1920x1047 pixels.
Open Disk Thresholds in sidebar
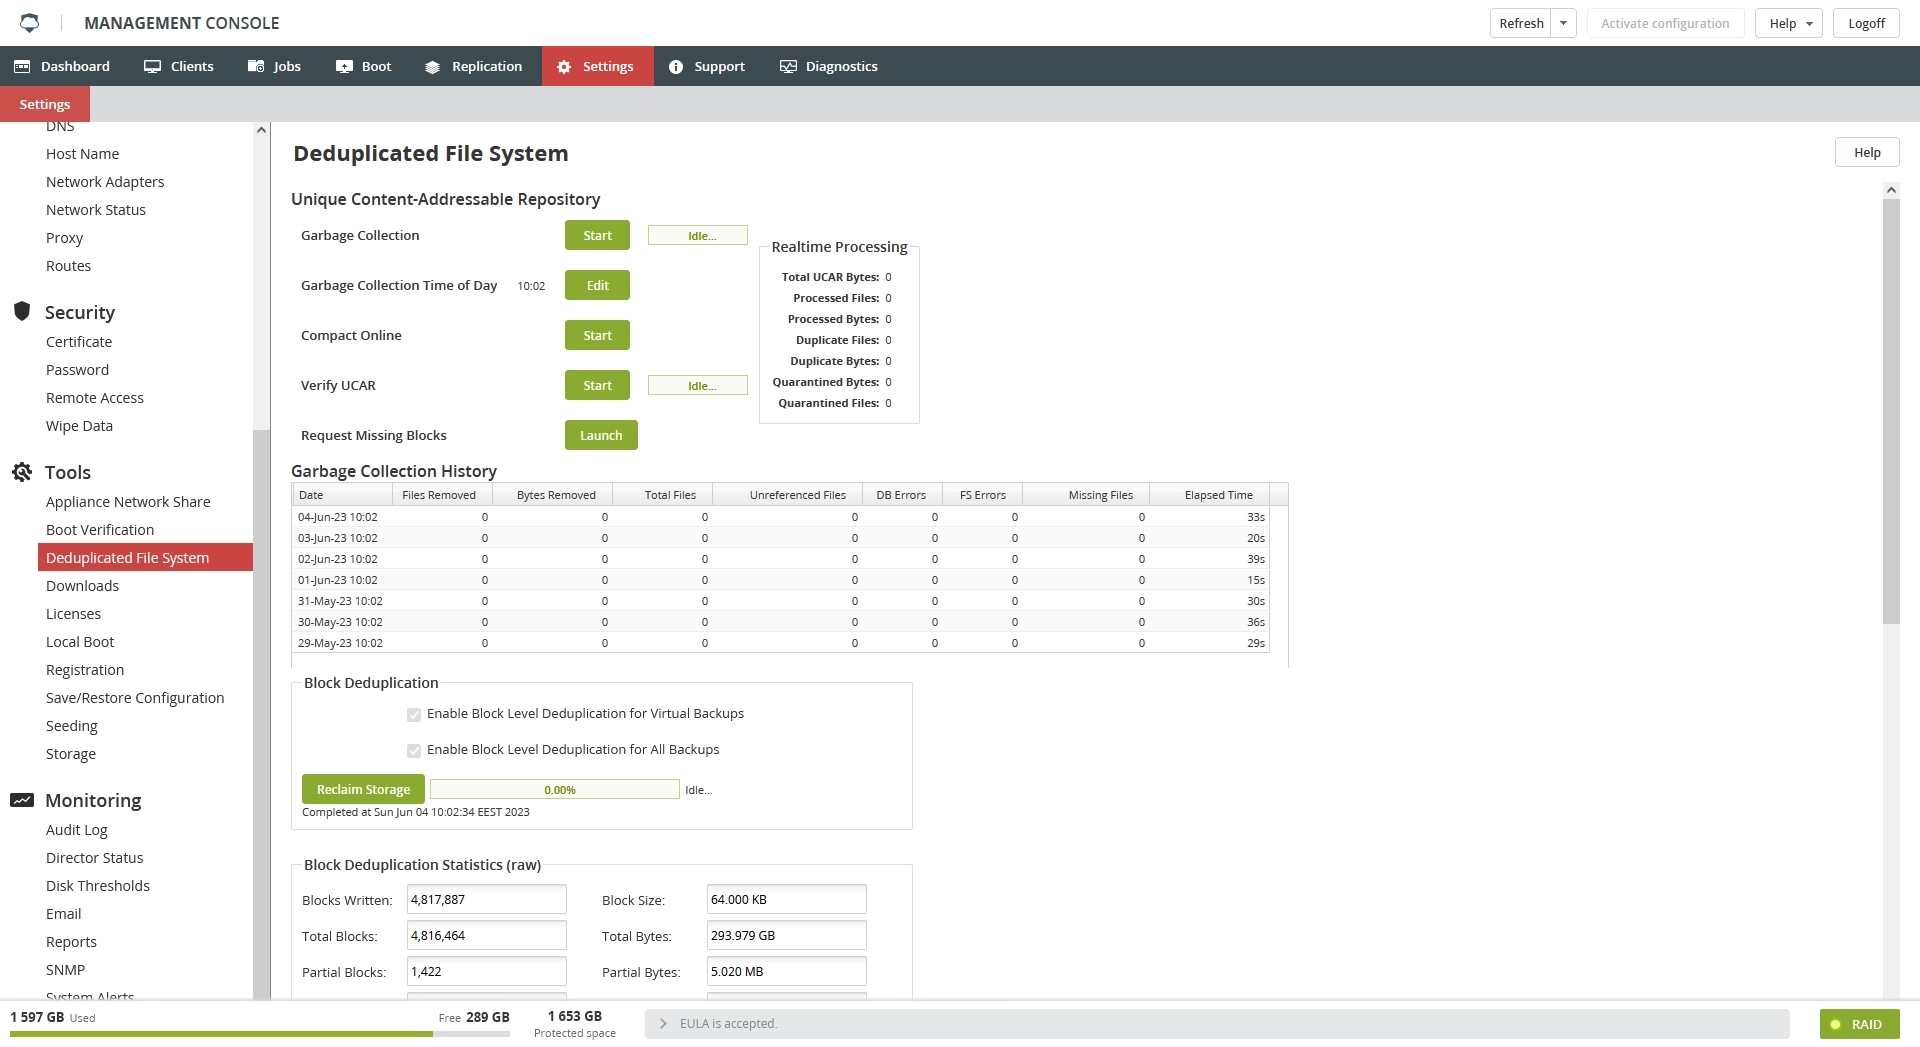pos(98,886)
